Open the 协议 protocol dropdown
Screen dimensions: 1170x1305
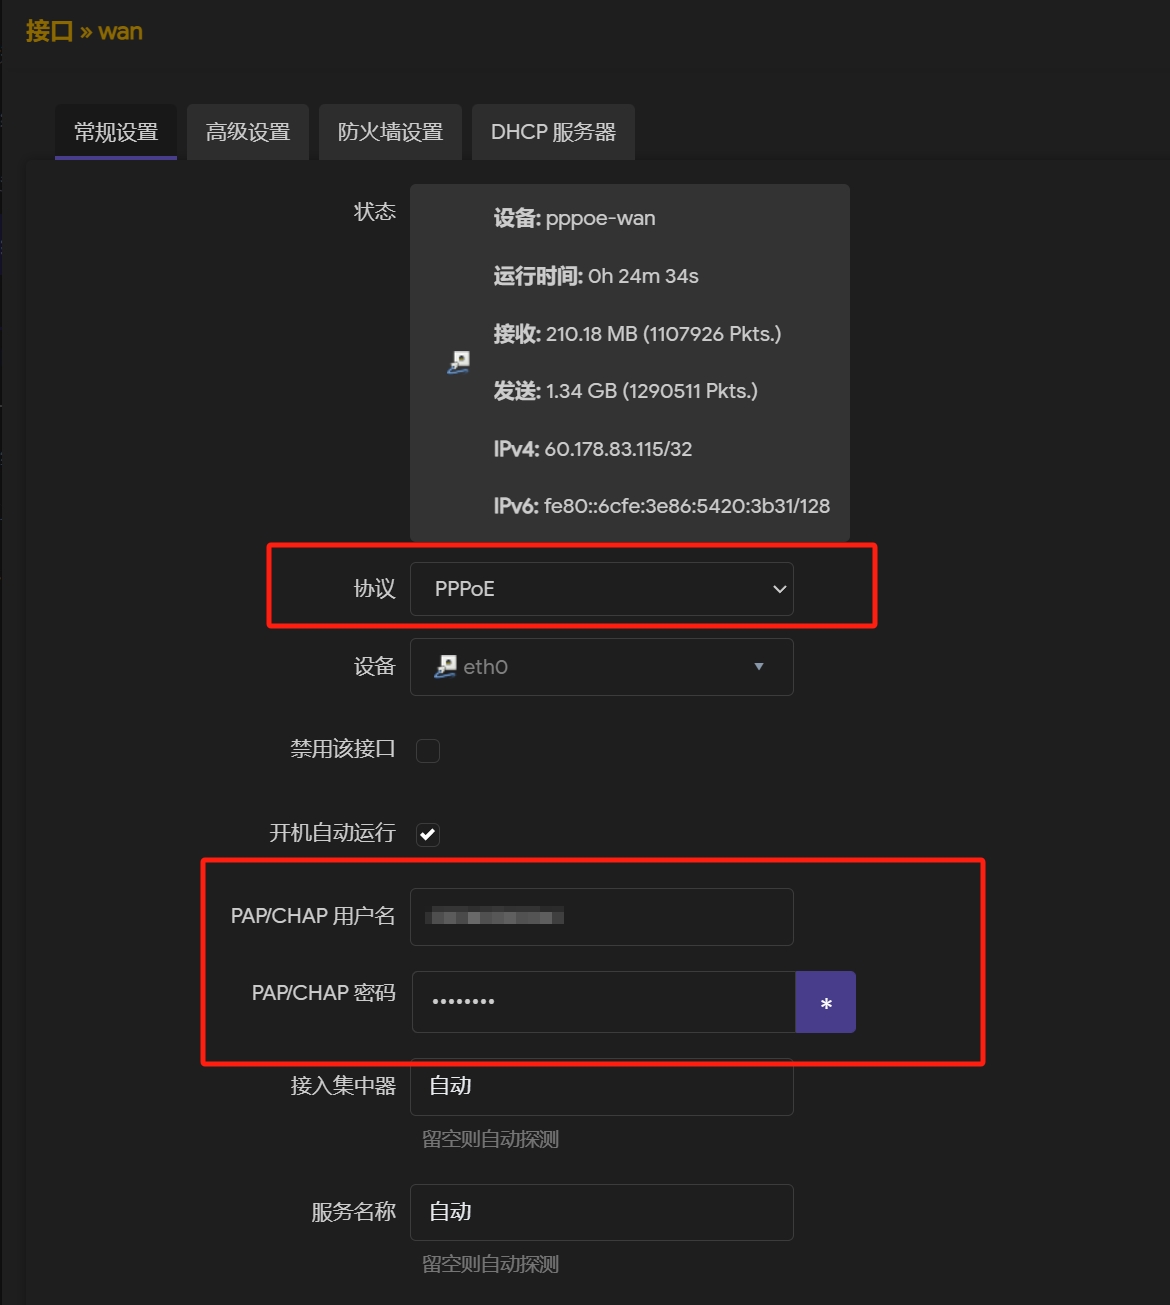coord(600,589)
